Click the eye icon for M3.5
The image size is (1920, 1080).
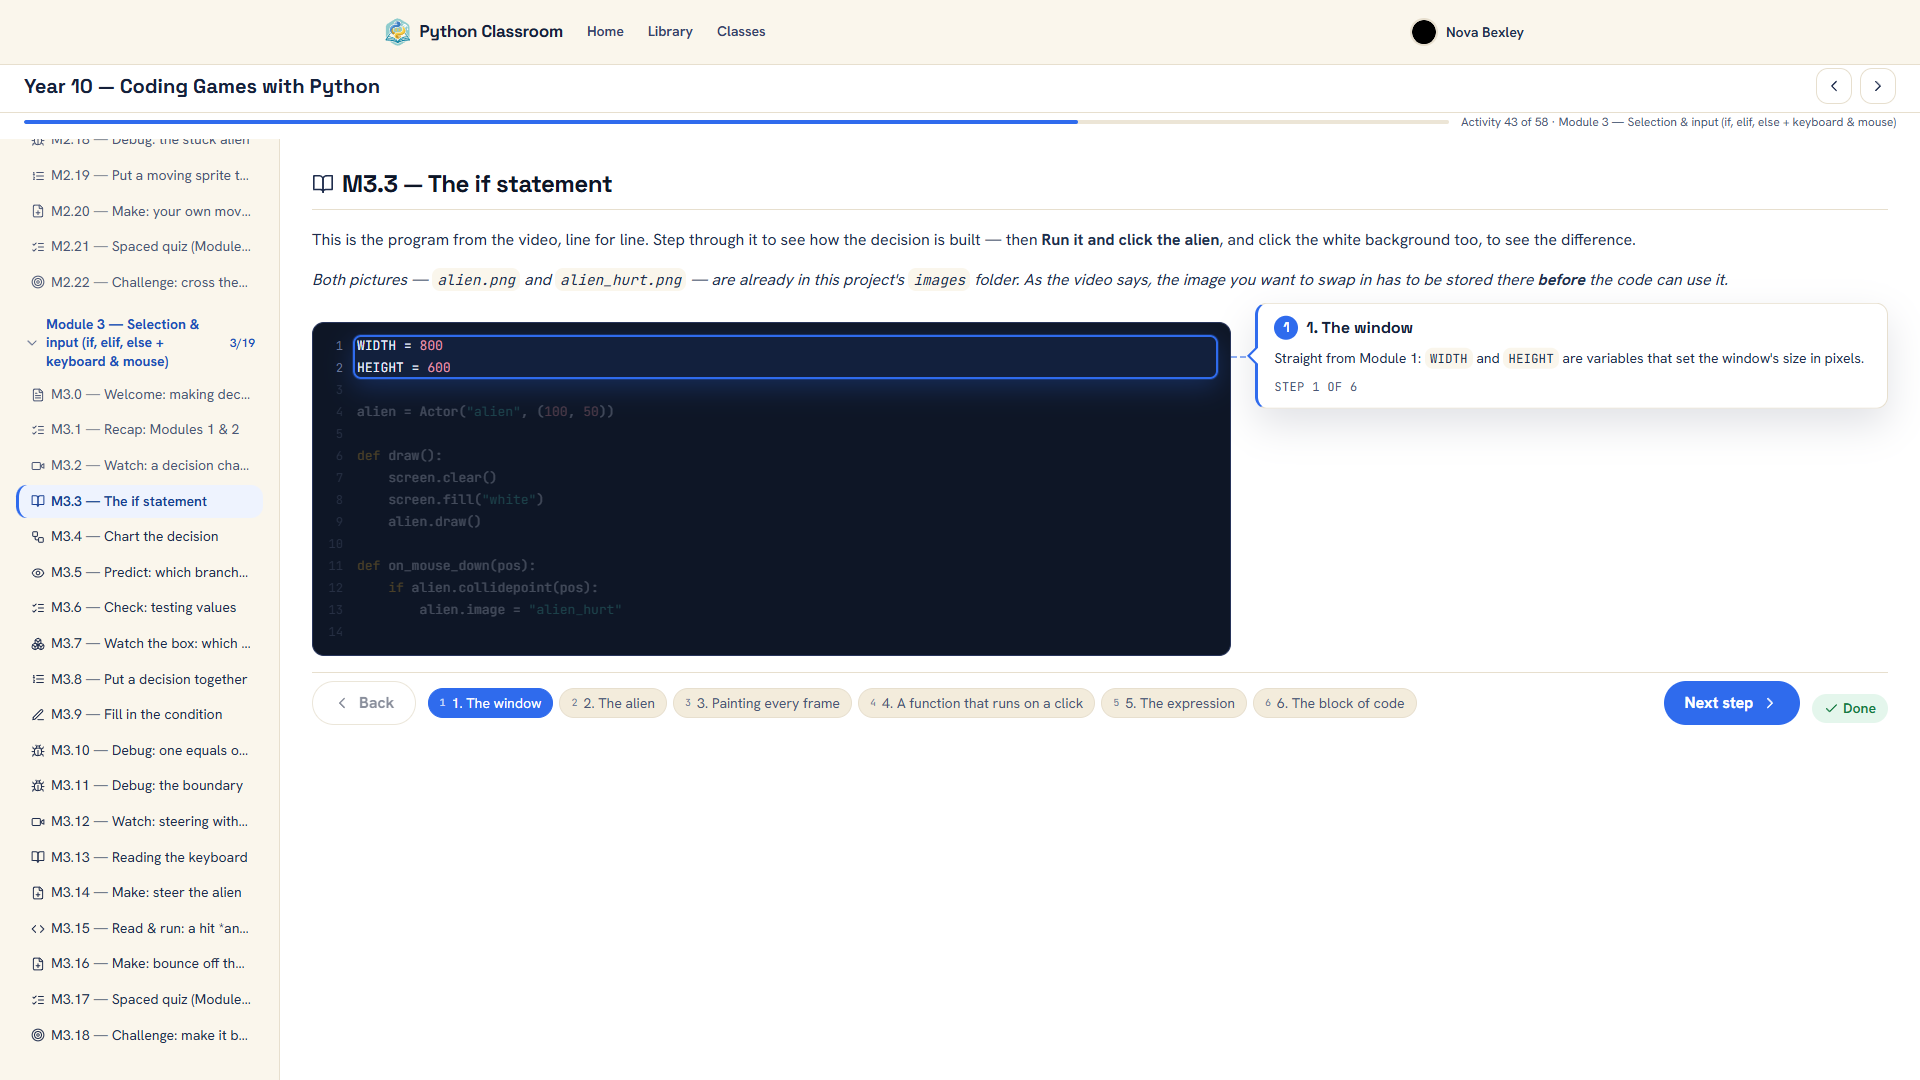pos(38,573)
